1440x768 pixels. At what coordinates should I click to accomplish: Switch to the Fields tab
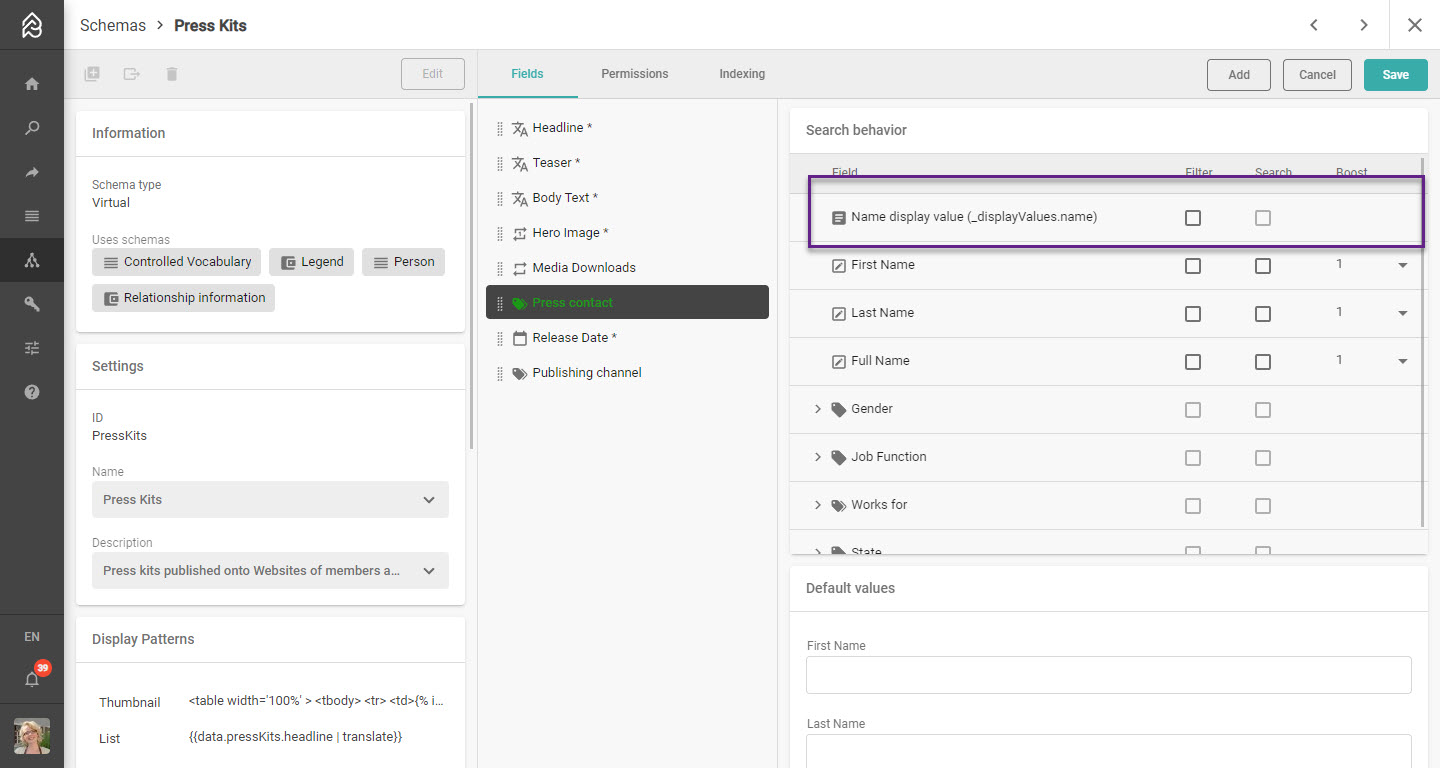tap(527, 74)
